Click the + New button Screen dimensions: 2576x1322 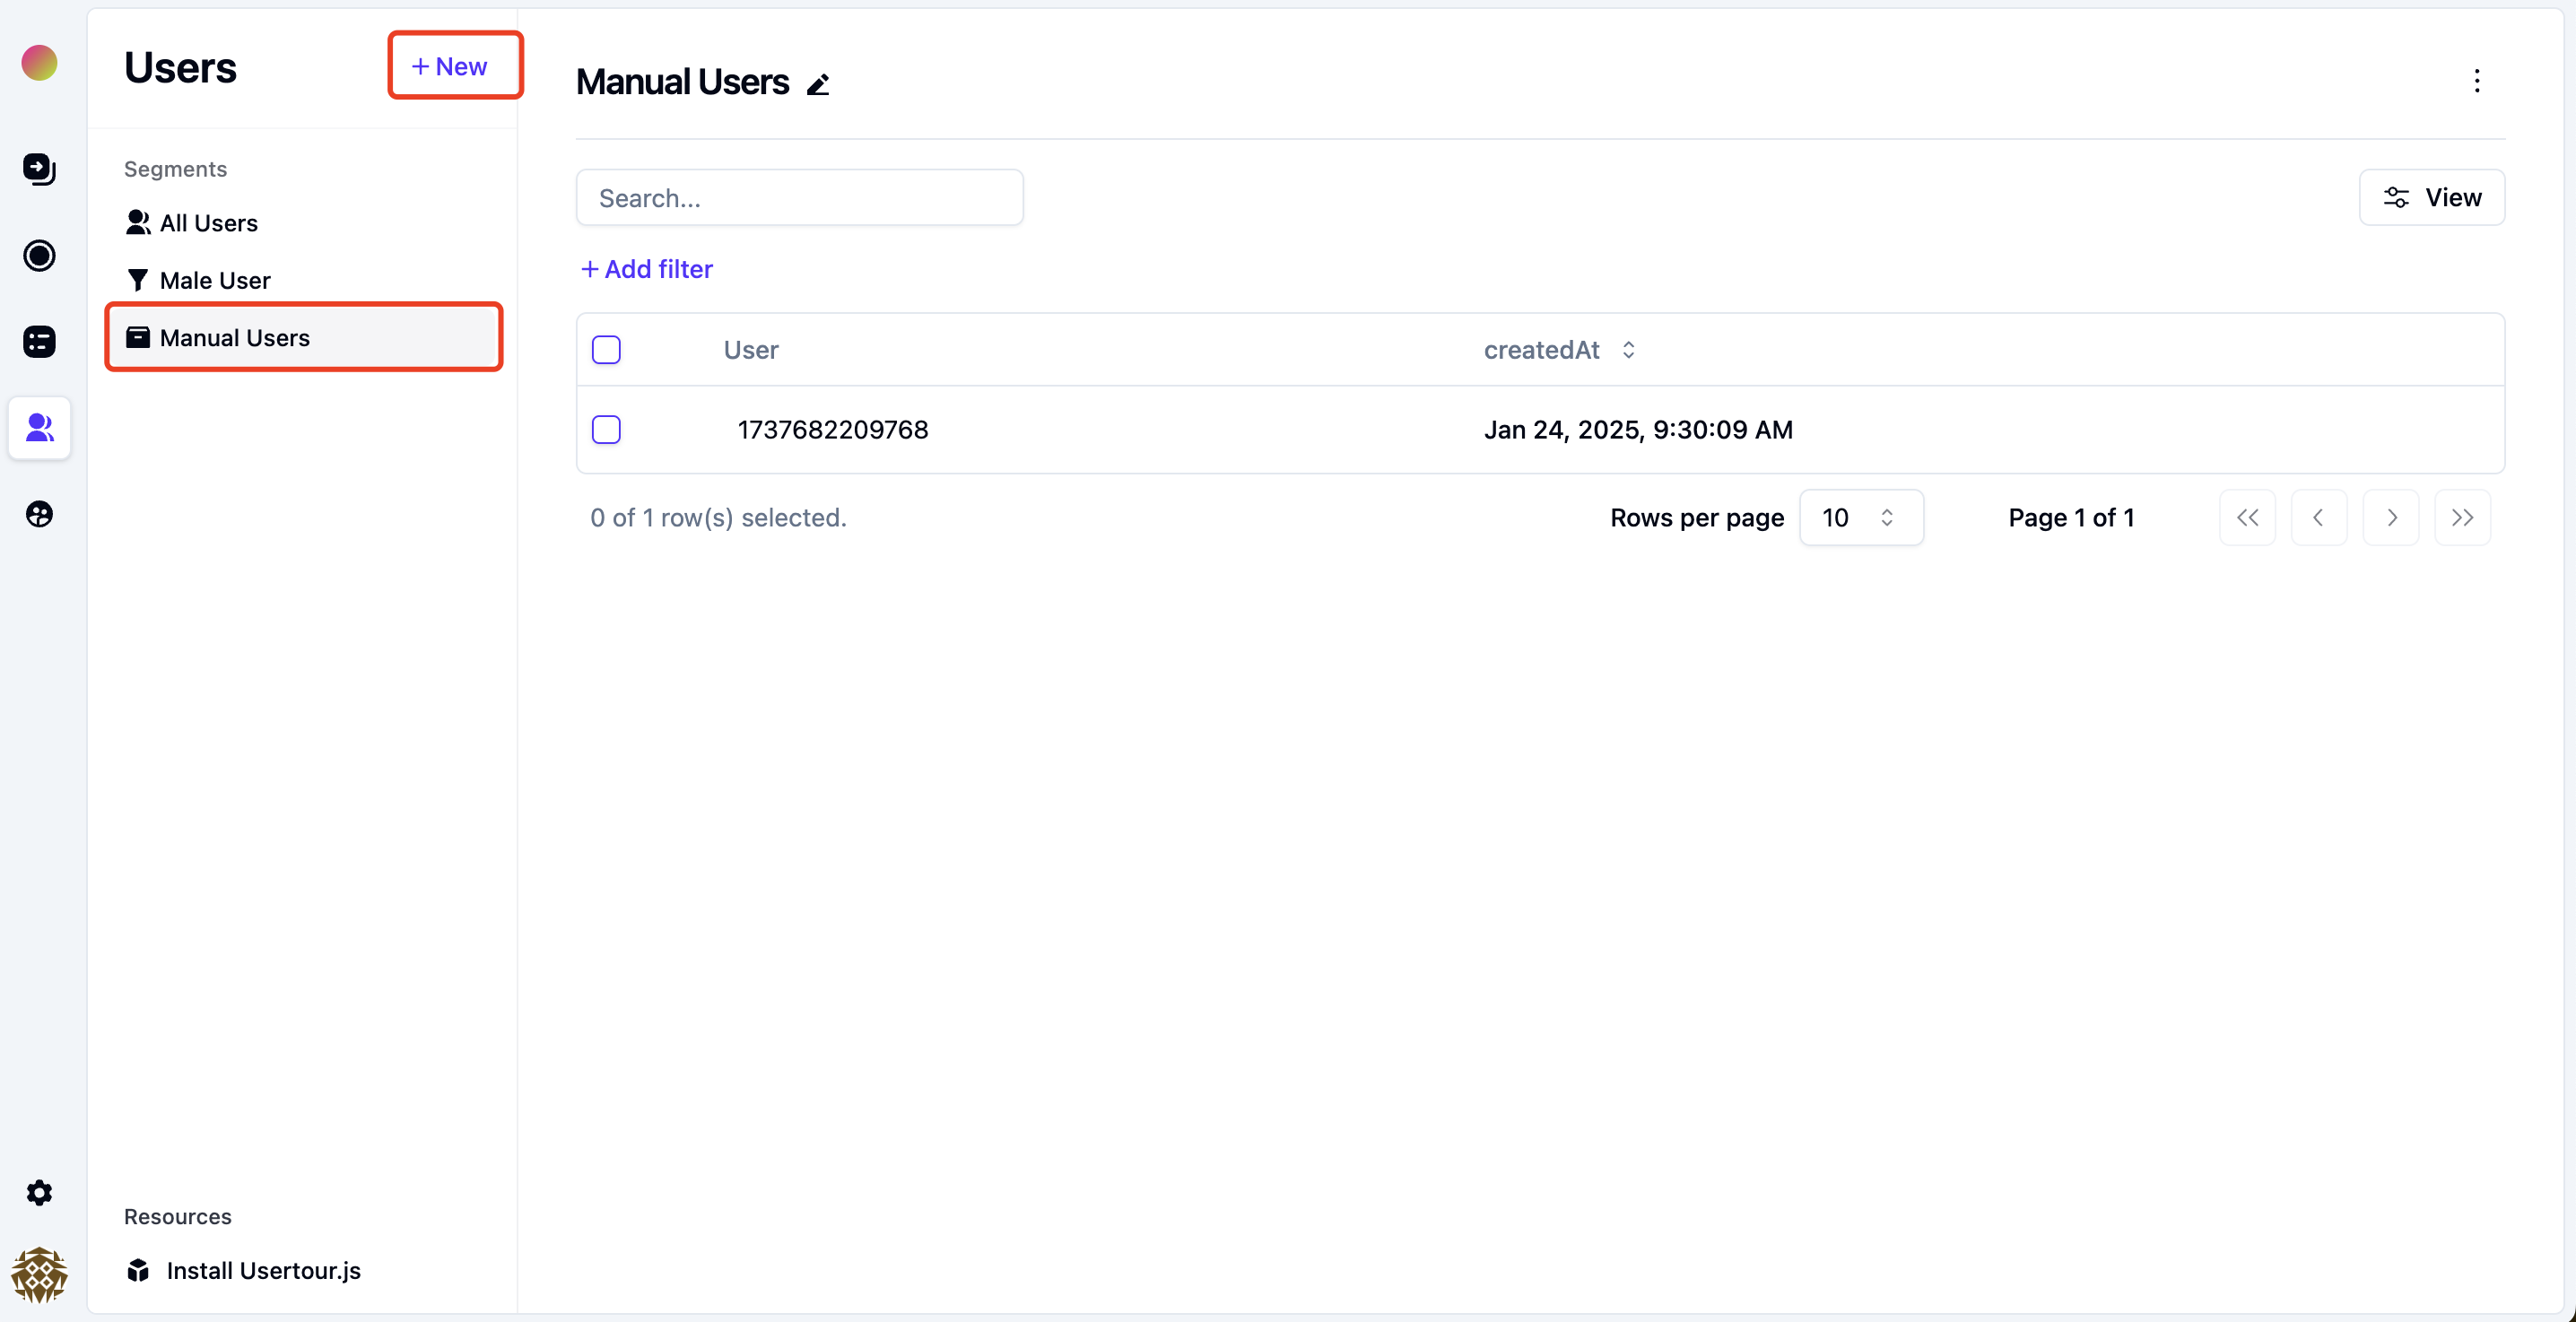click(454, 66)
